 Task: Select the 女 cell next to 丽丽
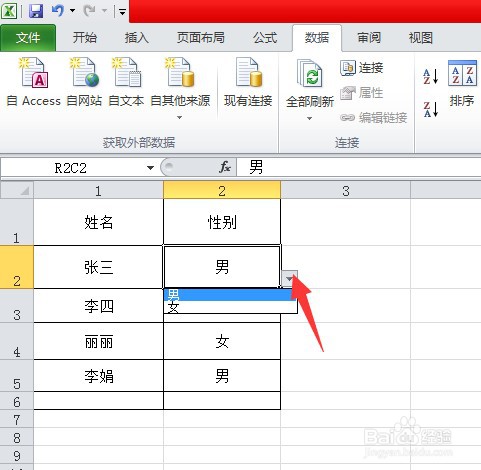pyautogui.click(x=222, y=341)
